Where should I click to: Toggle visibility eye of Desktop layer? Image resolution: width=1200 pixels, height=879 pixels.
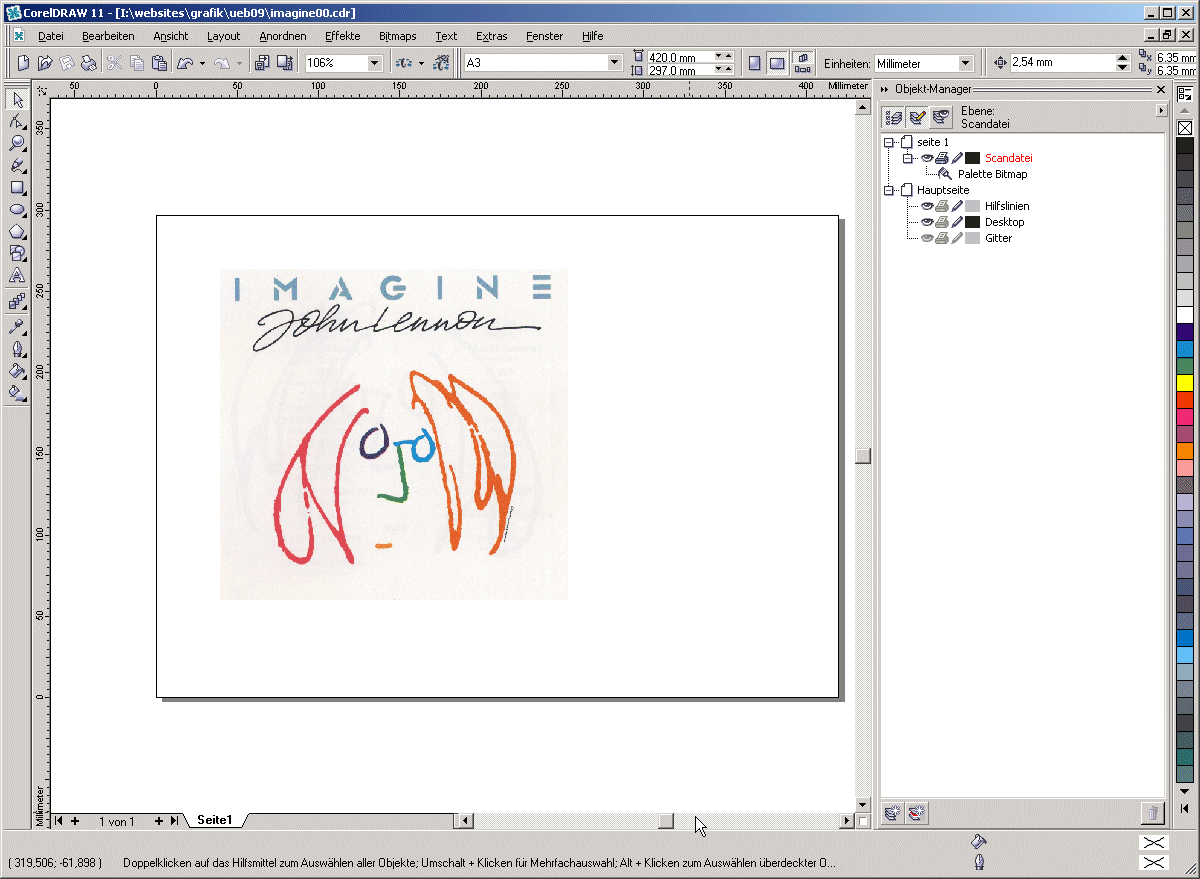pyautogui.click(x=927, y=222)
